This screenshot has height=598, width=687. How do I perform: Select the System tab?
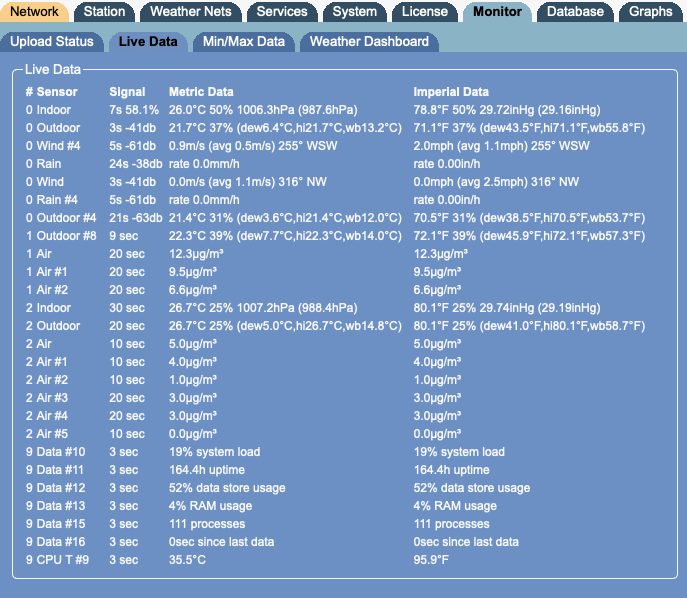354,11
